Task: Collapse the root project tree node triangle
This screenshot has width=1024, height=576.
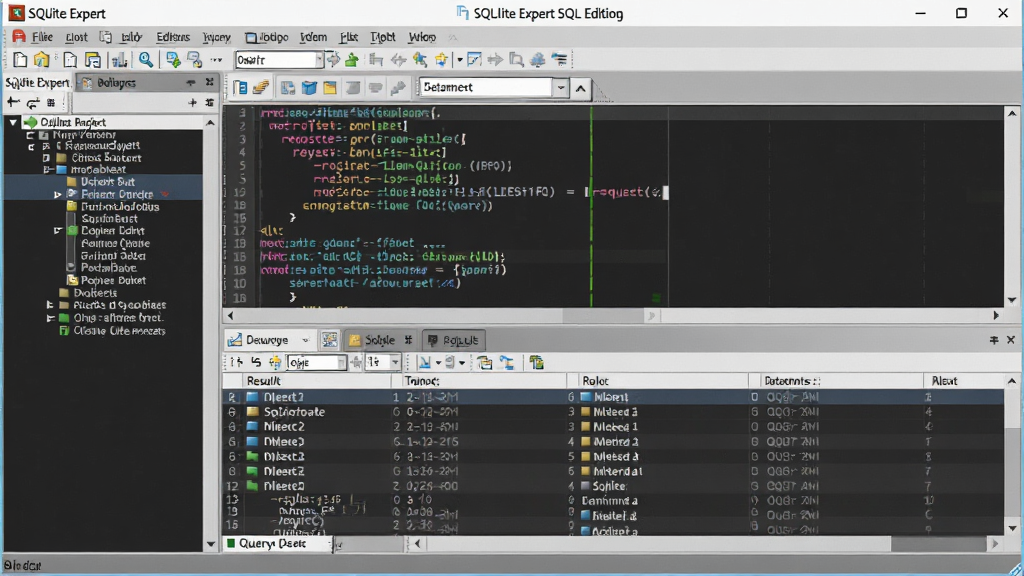Action: 13,122
